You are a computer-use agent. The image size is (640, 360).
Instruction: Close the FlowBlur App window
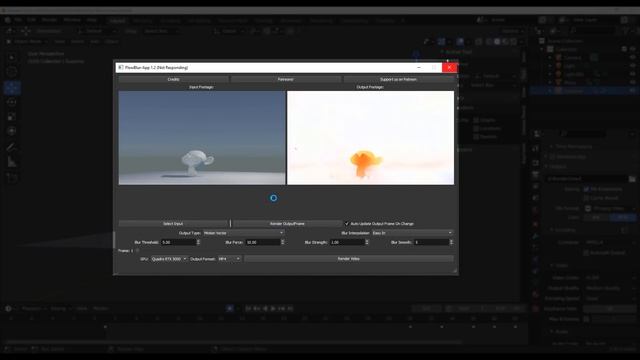coord(449,67)
